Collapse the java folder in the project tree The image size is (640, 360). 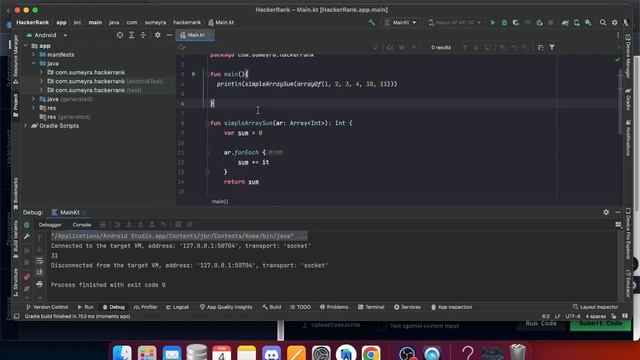[34, 64]
